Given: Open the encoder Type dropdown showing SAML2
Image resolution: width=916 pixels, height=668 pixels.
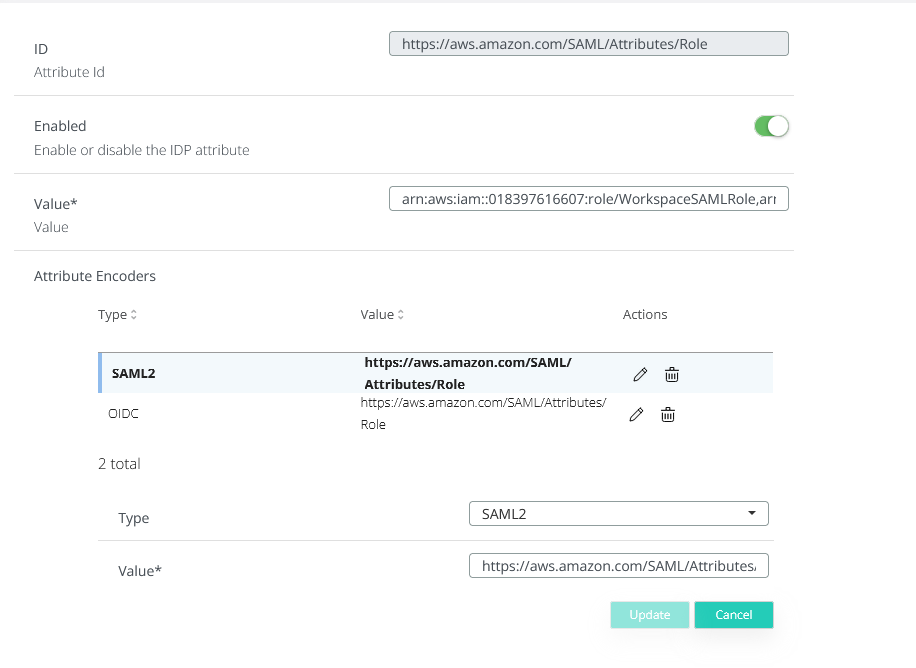Looking at the screenshot, I should point(618,514).
